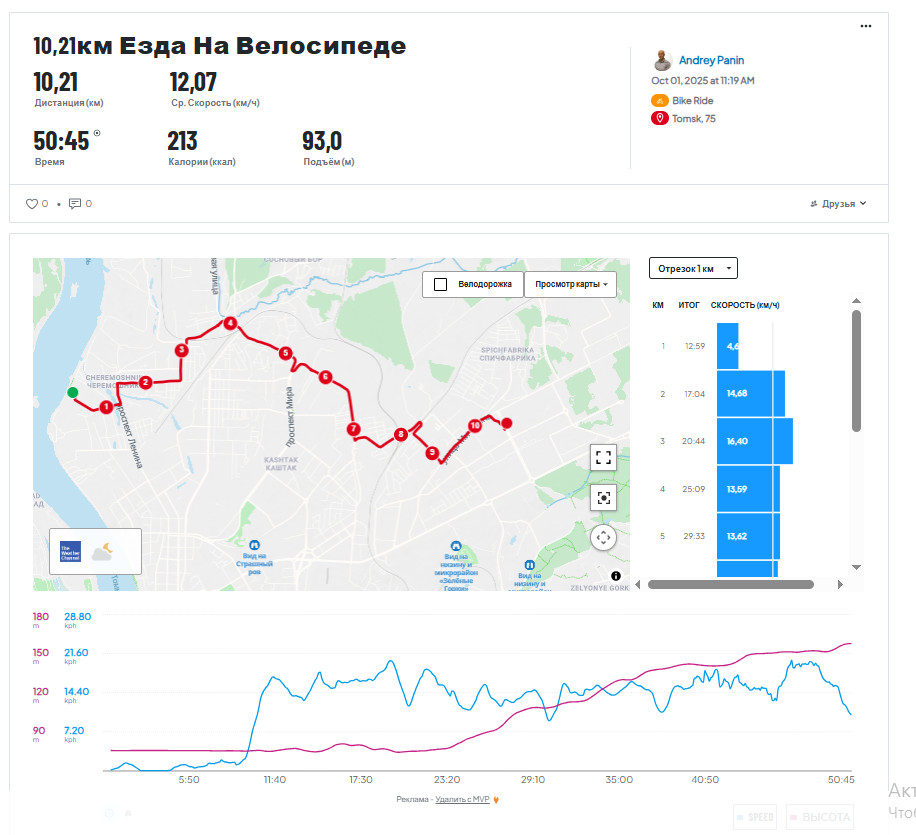916x835 pixels.
Task: Select the kilometer 4 map marker
Action: pos(230,323)
